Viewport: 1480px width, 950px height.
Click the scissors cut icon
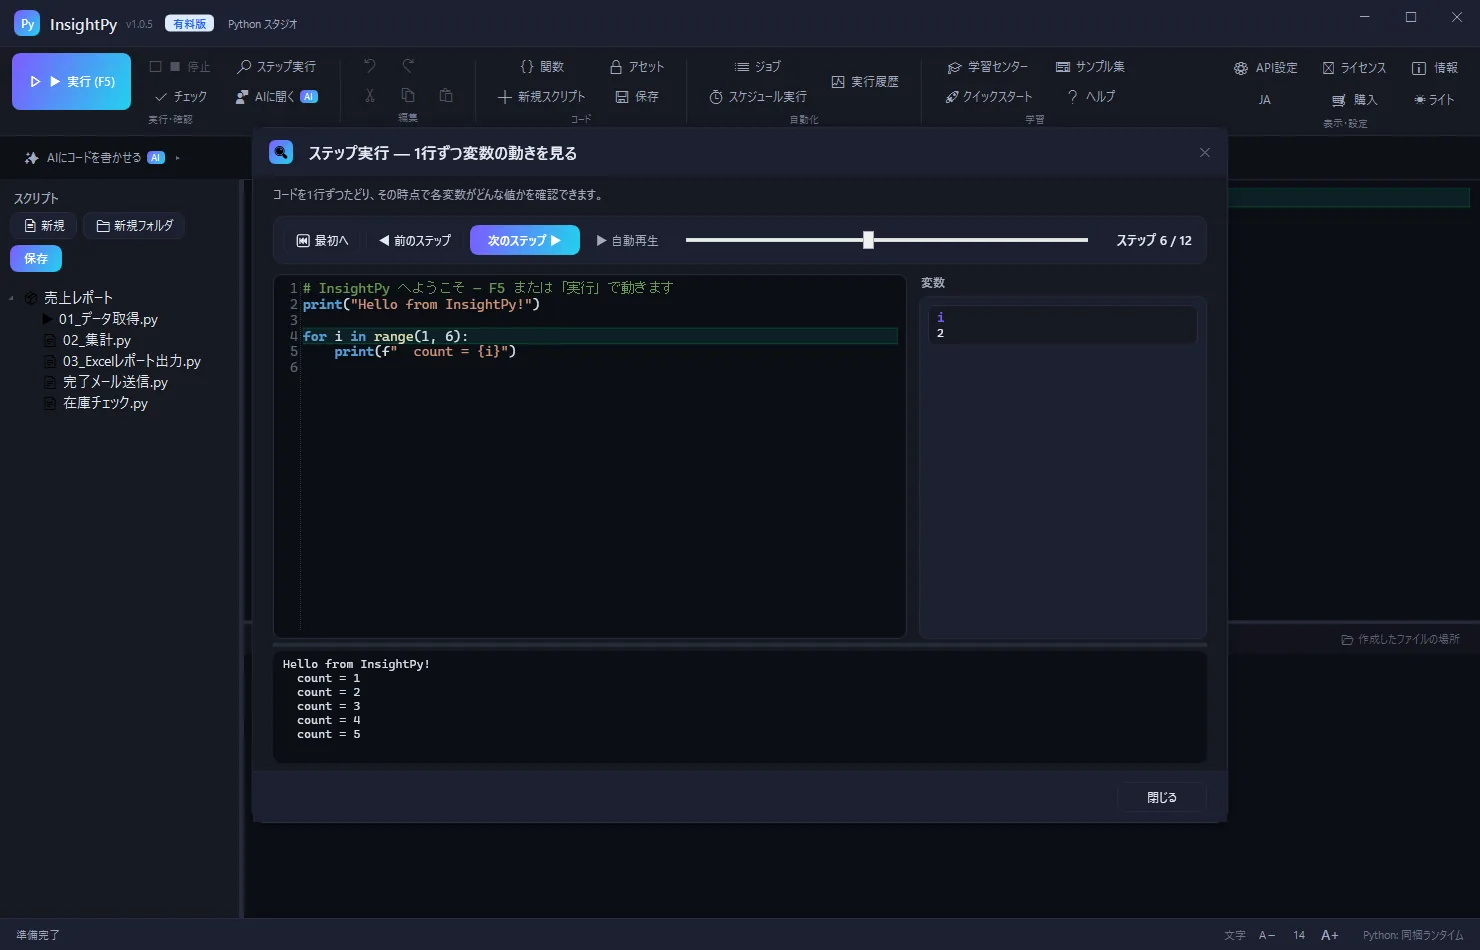point(370,96)
